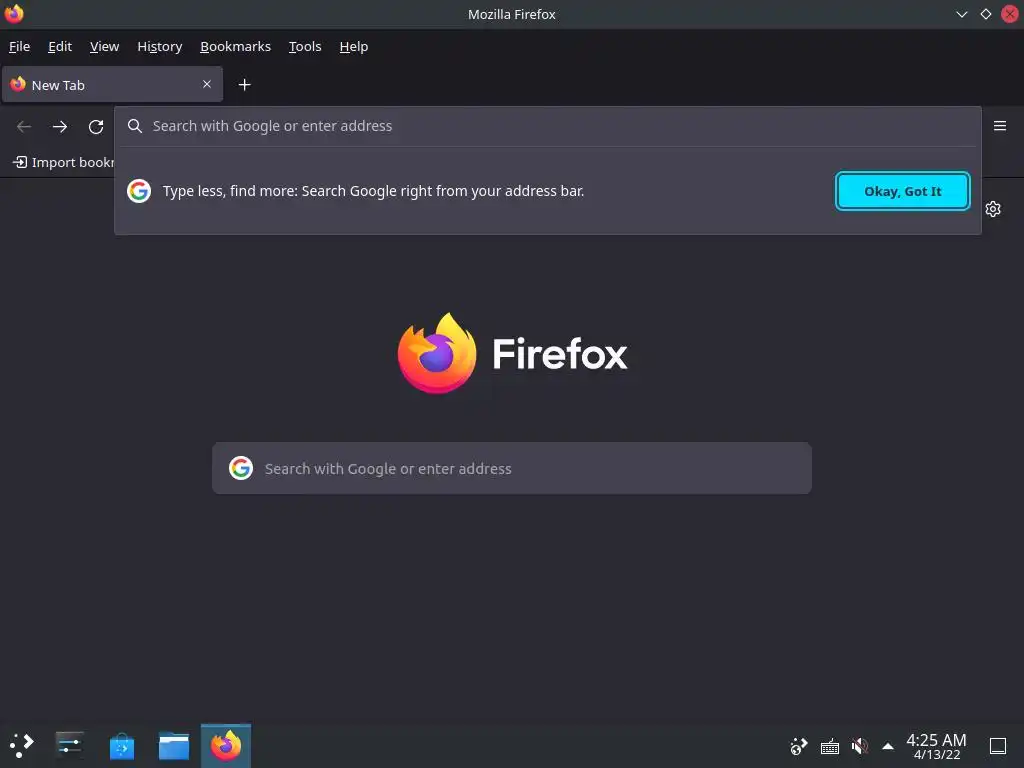Click the Google logo in the search tip
The height and width of the screenshot is (768, 1024).
(139, 191)
